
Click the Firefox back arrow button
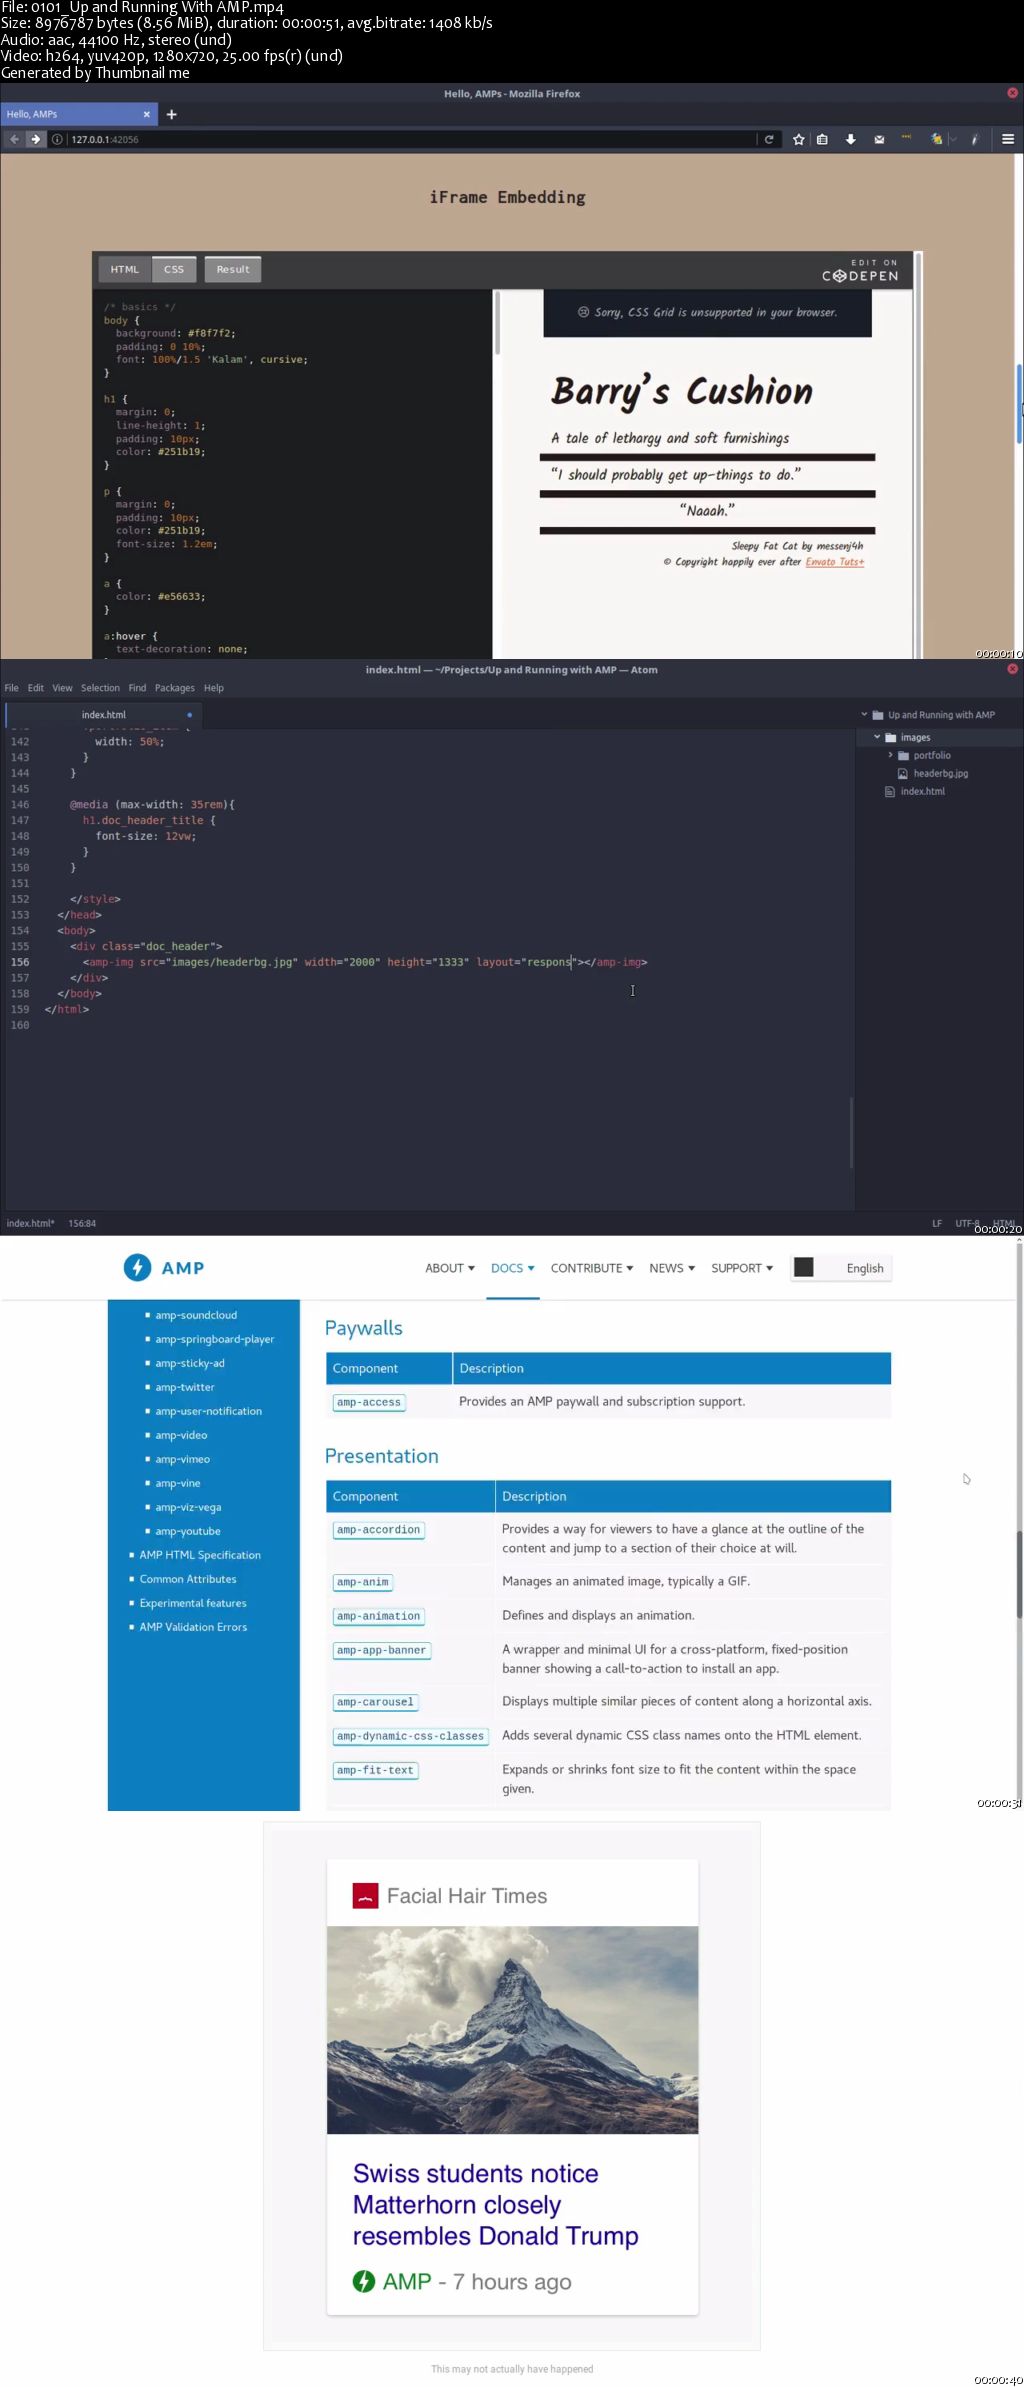[14, 139]
